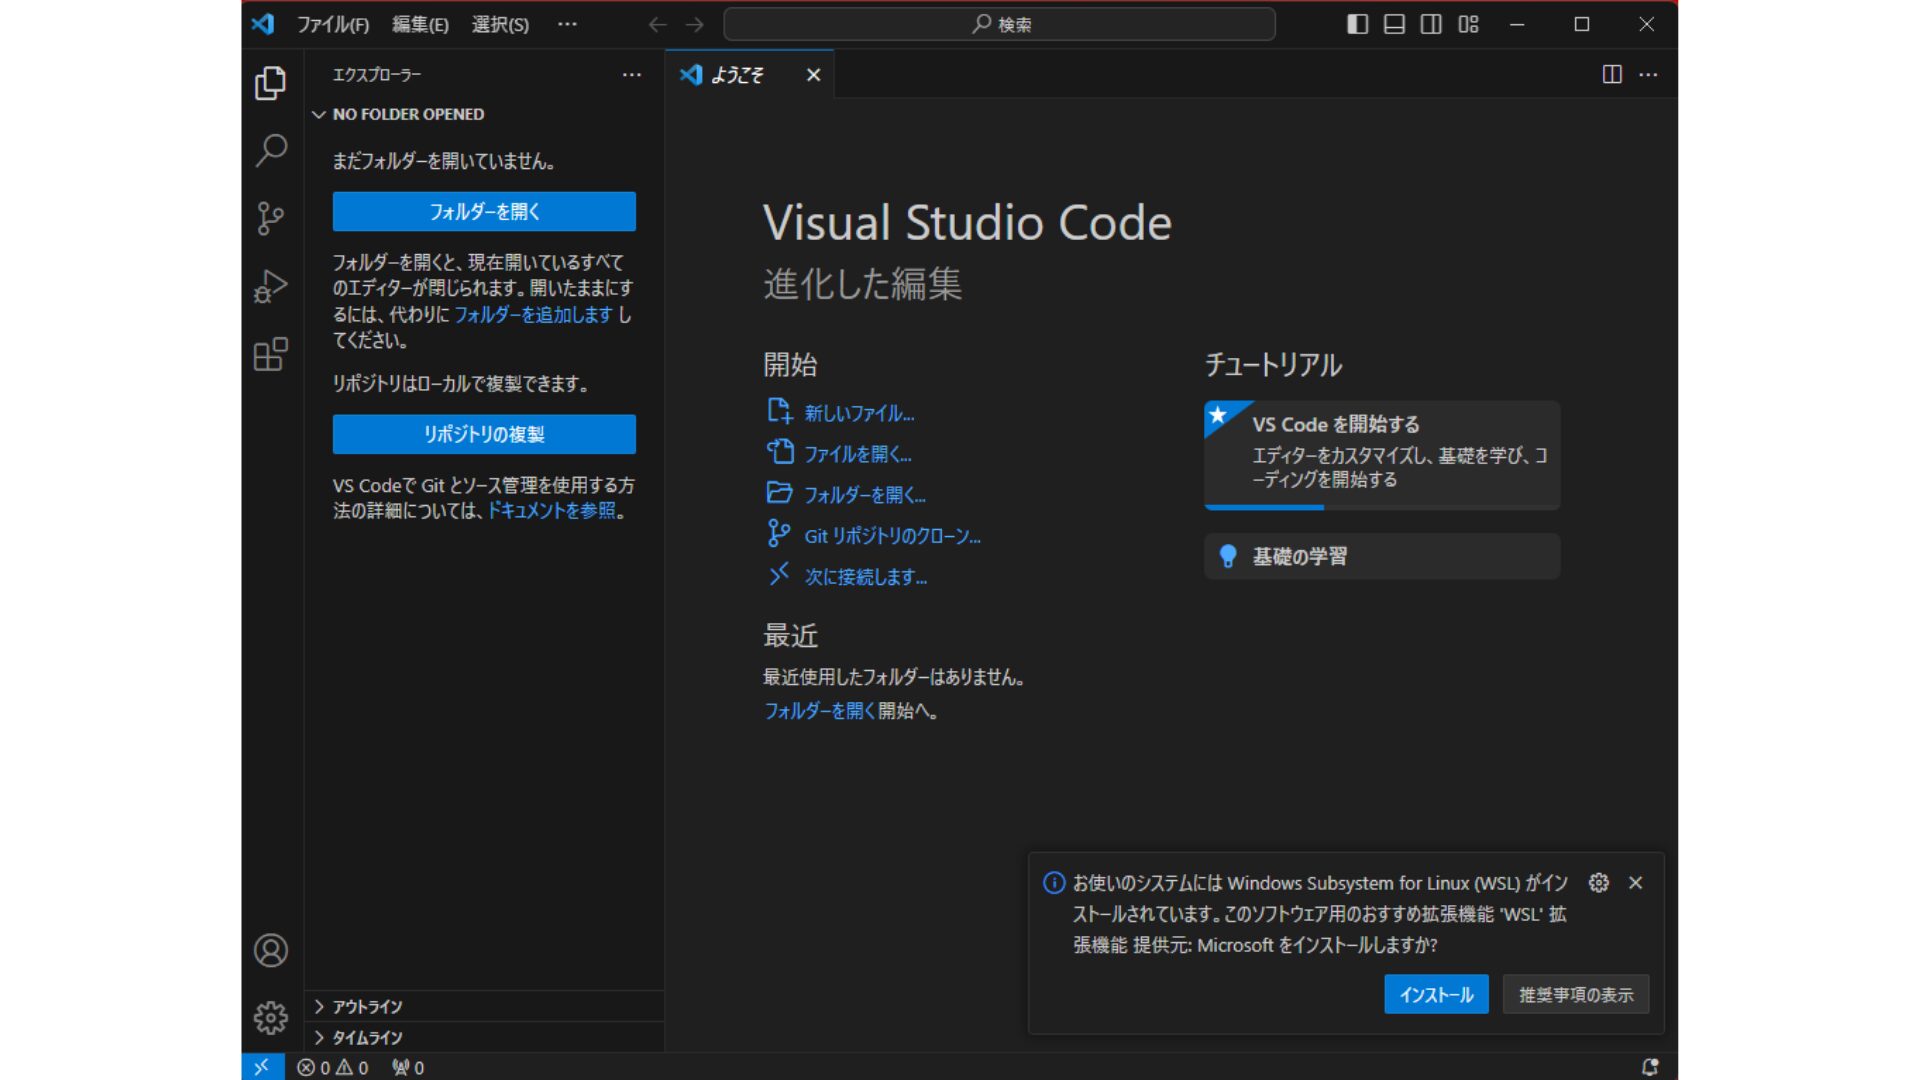The height and width of the screenshot is (1080, 1920).
Task: Open the Run and Debug view
Action: 270,286
